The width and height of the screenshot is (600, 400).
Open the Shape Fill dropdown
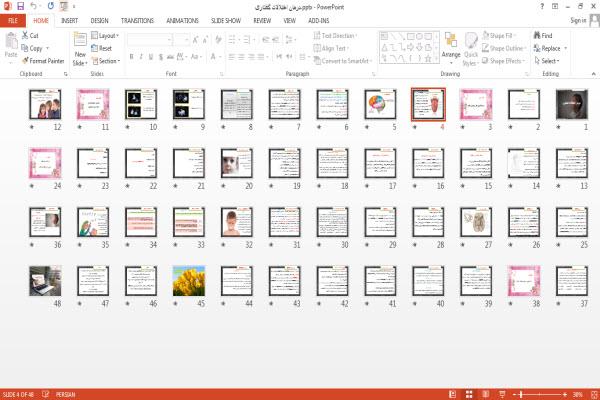(499, 36)
